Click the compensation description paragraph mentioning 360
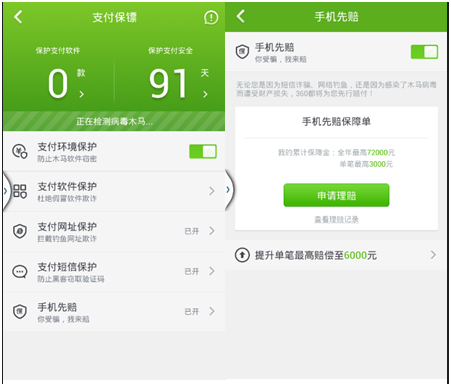 pyautogui.click(x=336, y=89)
